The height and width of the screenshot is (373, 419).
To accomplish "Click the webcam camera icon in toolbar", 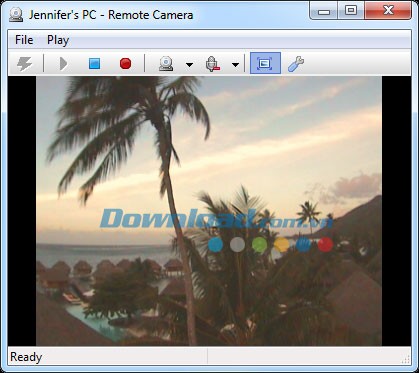I will pos(166,63).
